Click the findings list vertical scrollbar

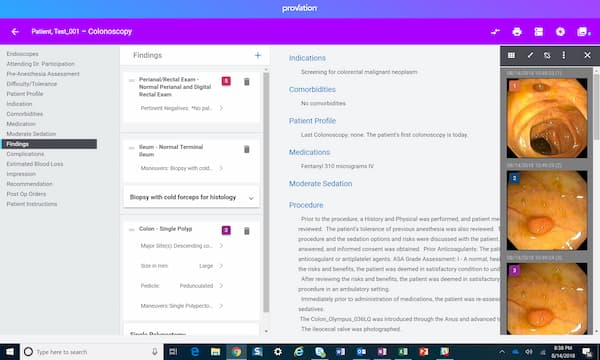point(266,192)
